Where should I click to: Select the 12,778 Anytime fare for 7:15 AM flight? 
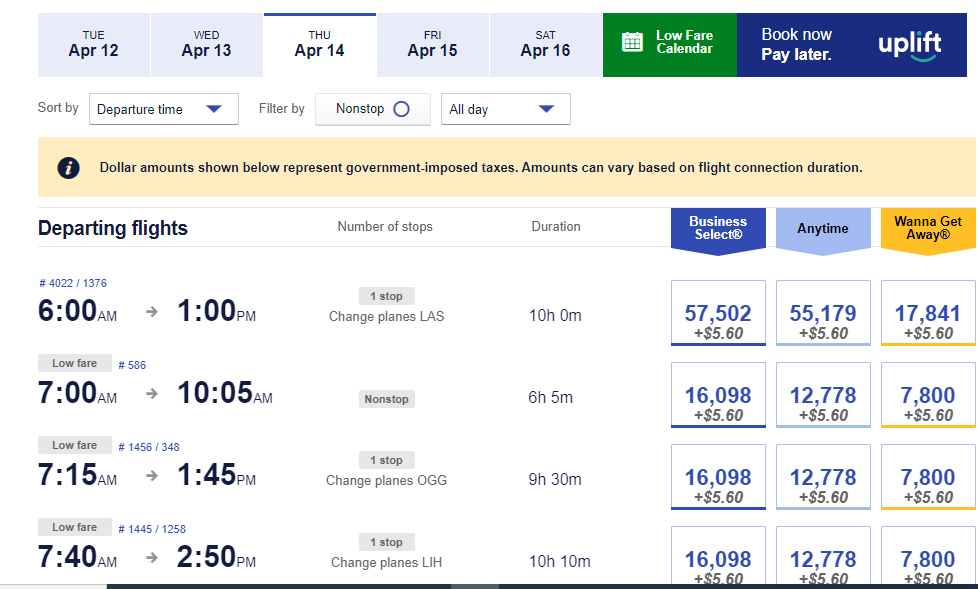tap(823, 478)
